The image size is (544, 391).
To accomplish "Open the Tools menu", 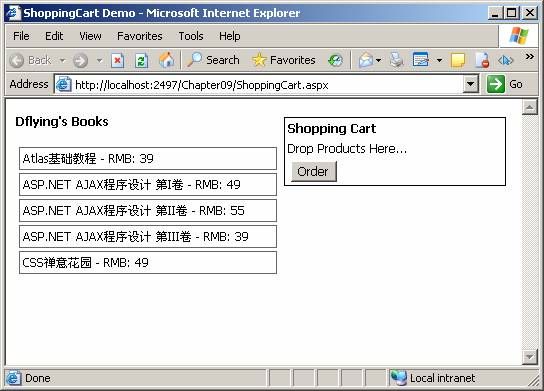I will click(x=191, y=36).
